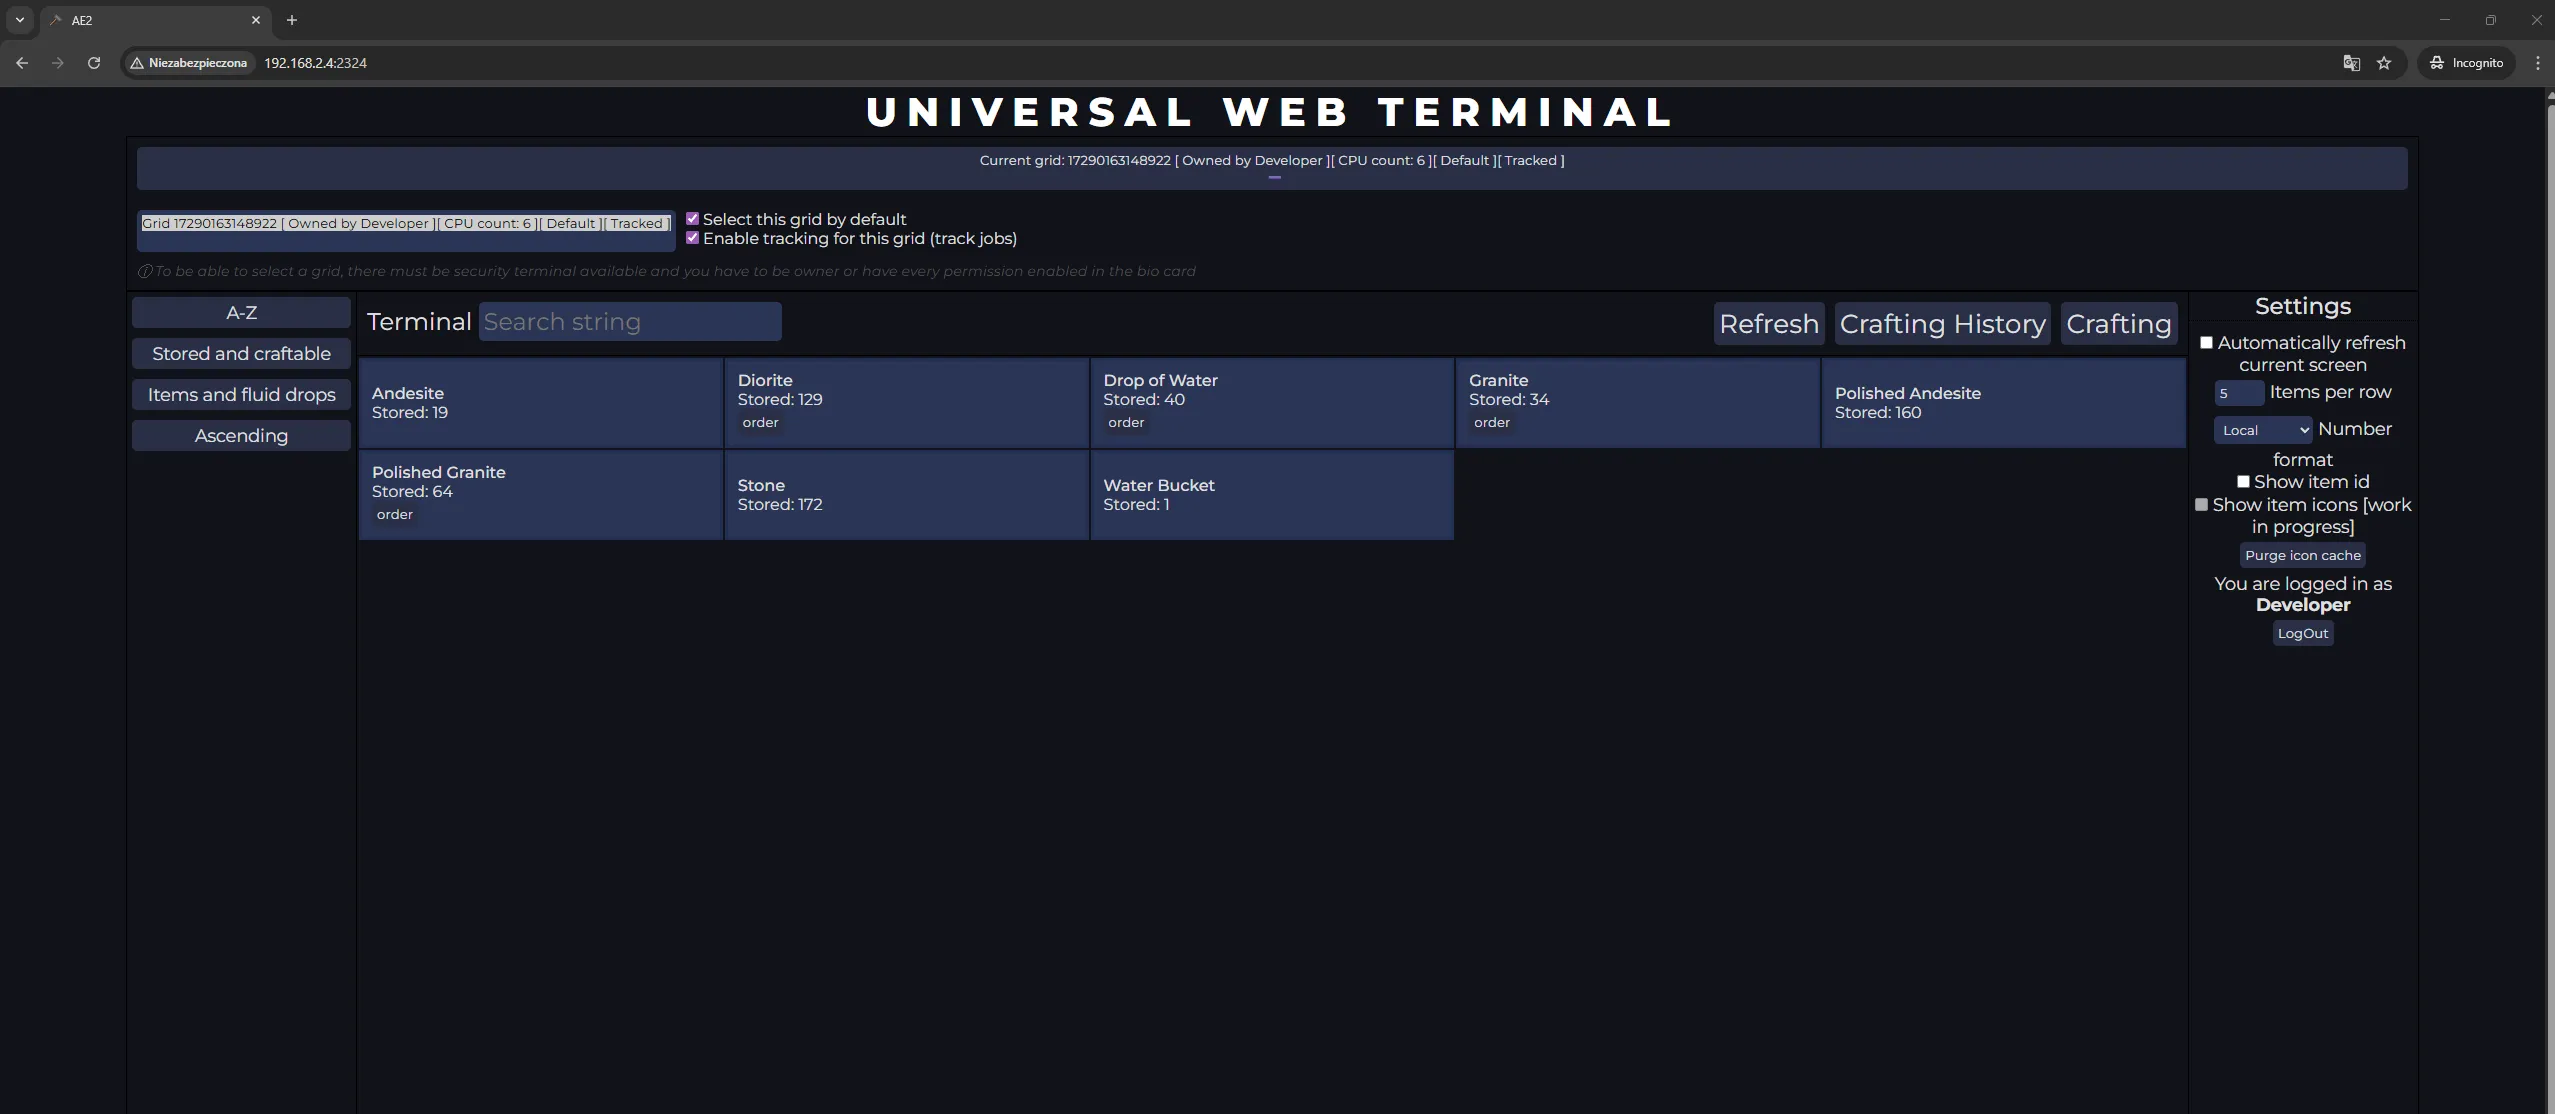Click the Incognito profile indicator
The image size is (2555, 1114).
pos(2466,62)
